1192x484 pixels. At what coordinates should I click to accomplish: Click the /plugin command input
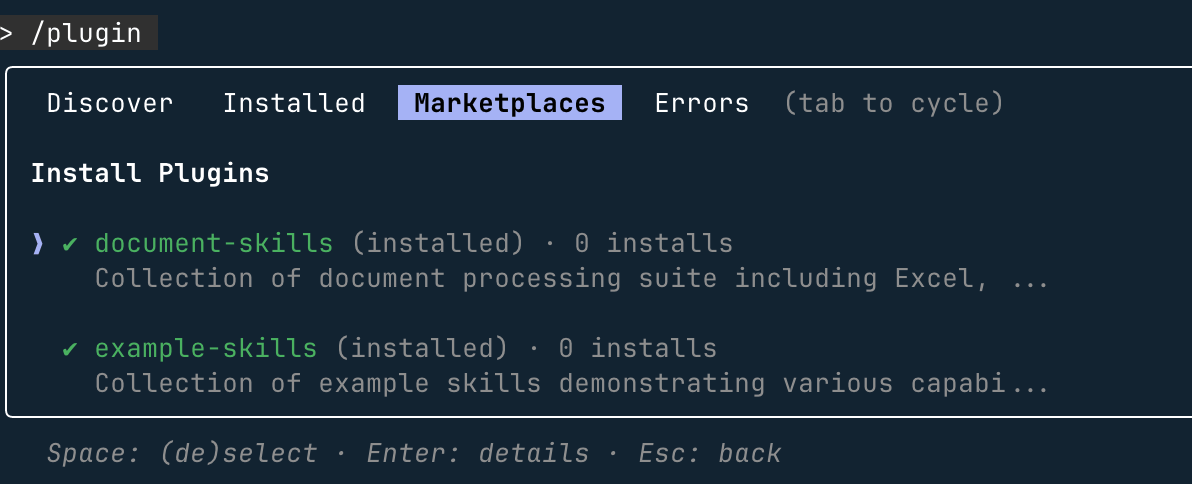click(86, 33)
